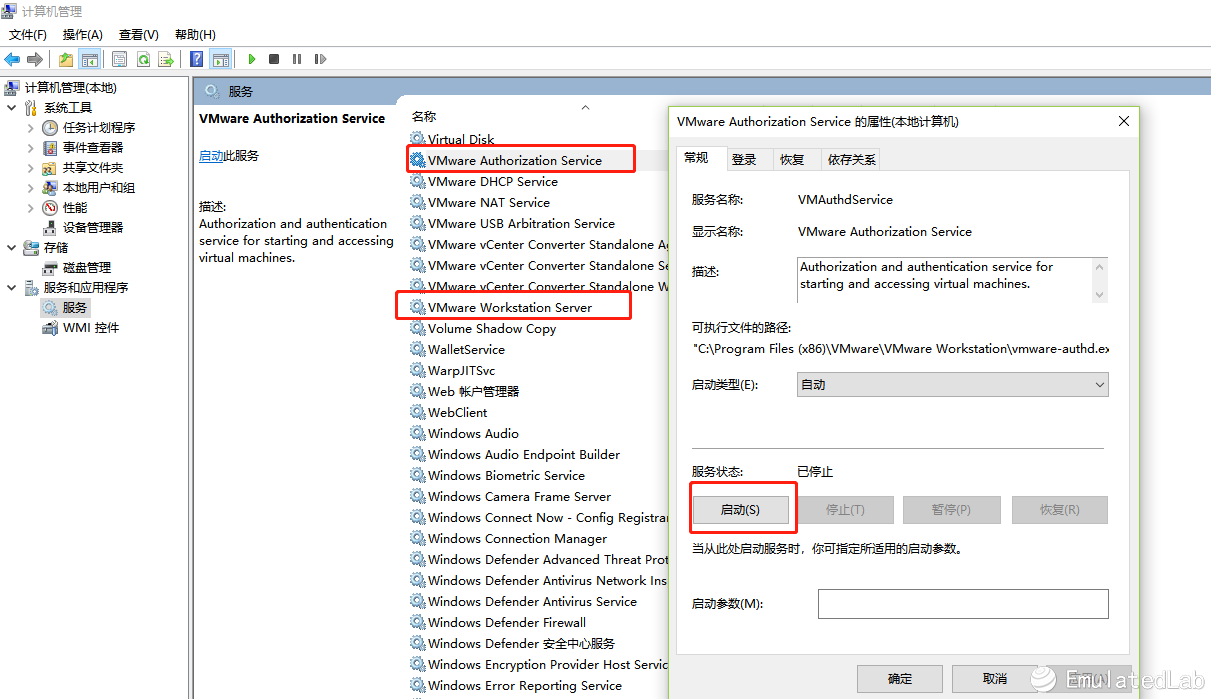Select 本地用户和组 in the tree

tap(99, 188)
